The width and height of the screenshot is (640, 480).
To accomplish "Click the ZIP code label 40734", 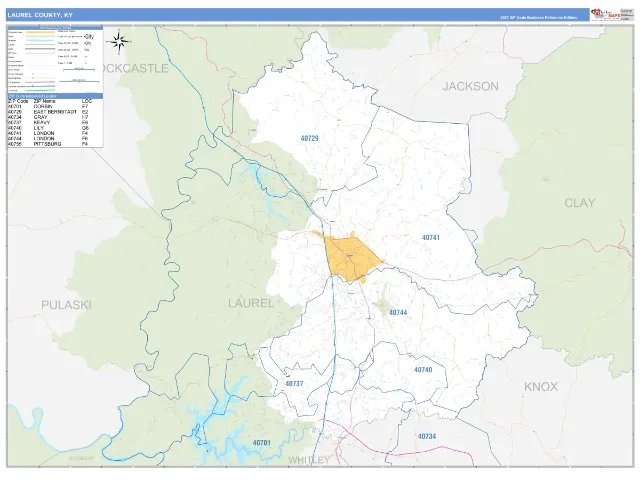I will point(427,436).
